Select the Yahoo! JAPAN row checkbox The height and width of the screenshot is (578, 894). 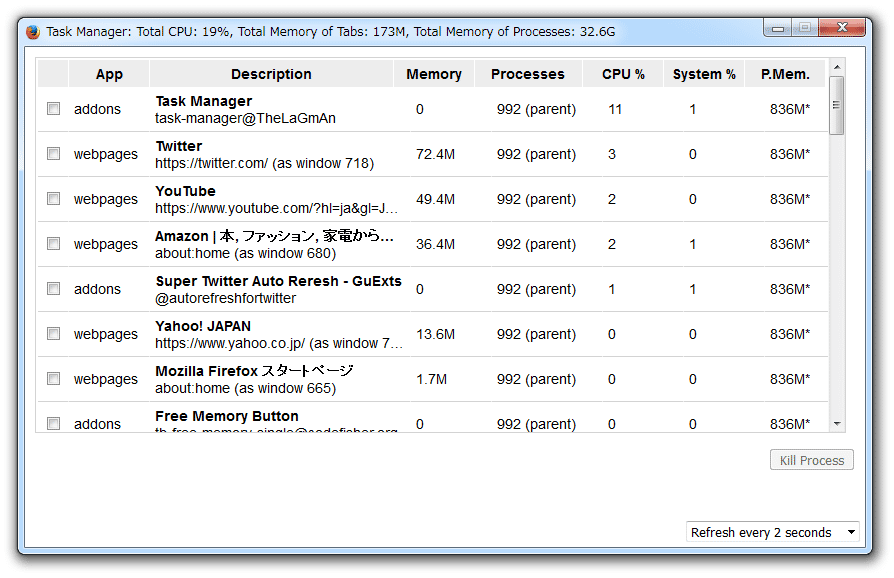54,333
